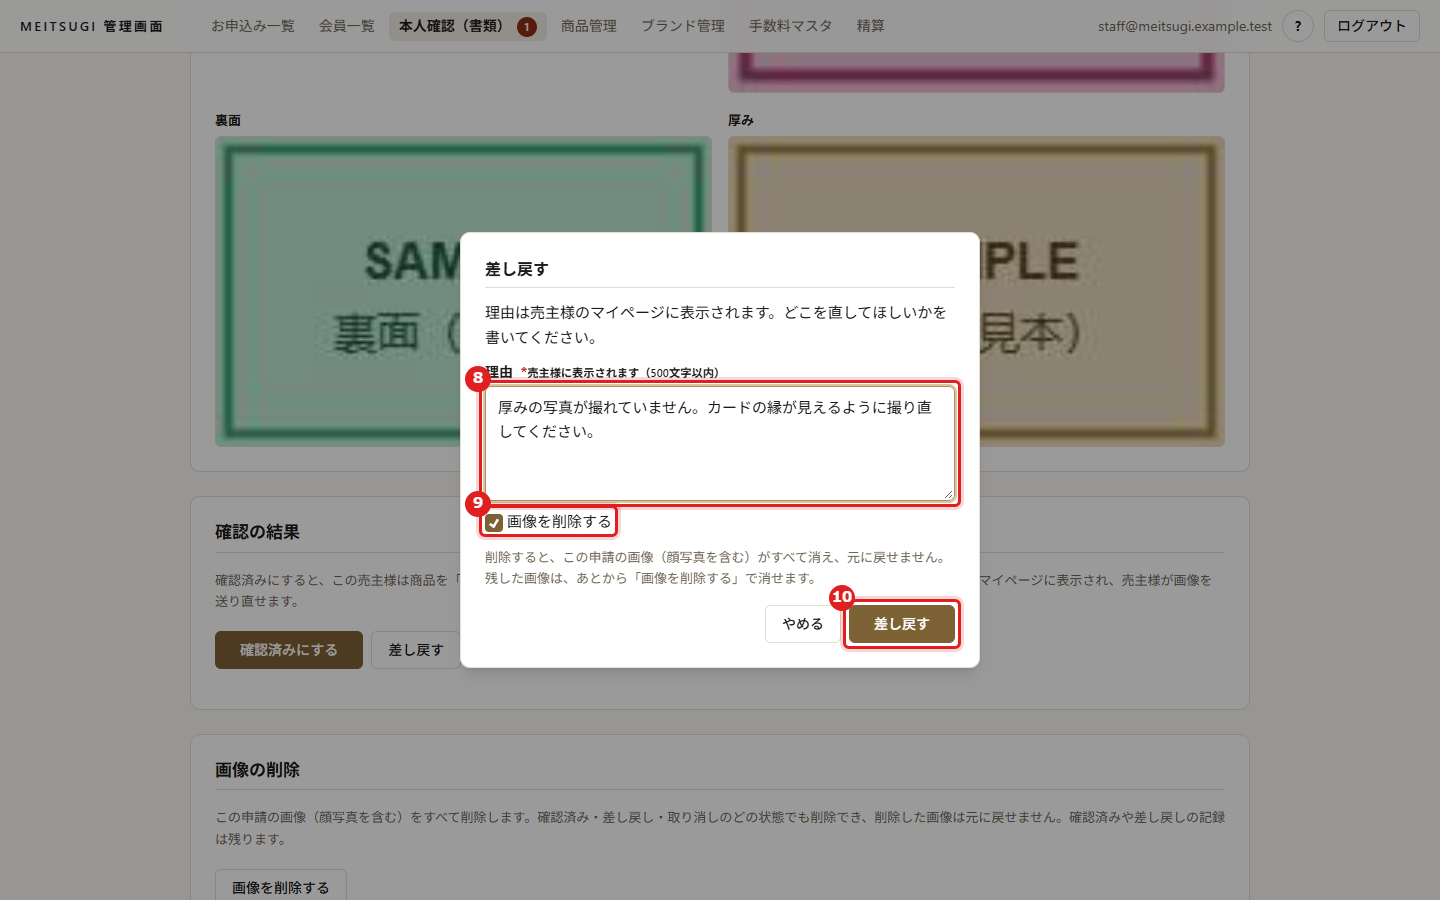This screenshot has height=900, width=1440.
Task: Open the 裏面 sample image thumbnail
Action: [463, 291]
